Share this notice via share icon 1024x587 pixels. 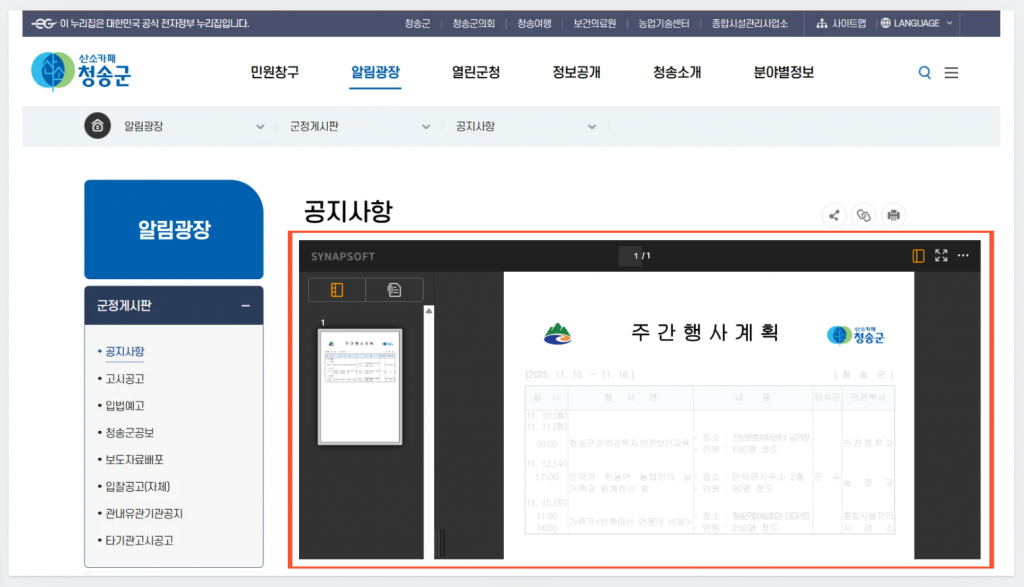(834, 215)
